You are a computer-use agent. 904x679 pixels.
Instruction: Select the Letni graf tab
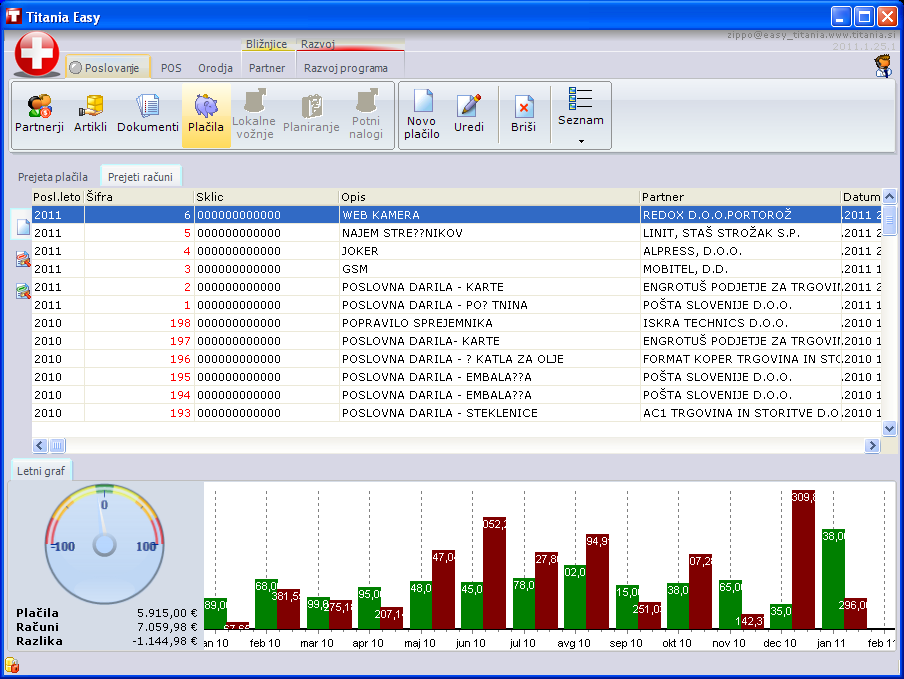pyautogui.click(x=41, y=470)
